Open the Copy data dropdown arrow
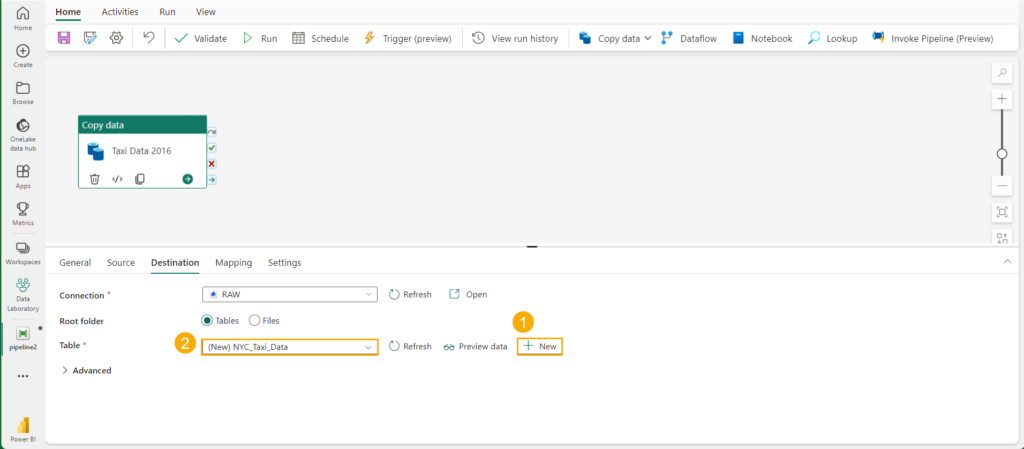Screen dimensions: 1024x449 648,38
